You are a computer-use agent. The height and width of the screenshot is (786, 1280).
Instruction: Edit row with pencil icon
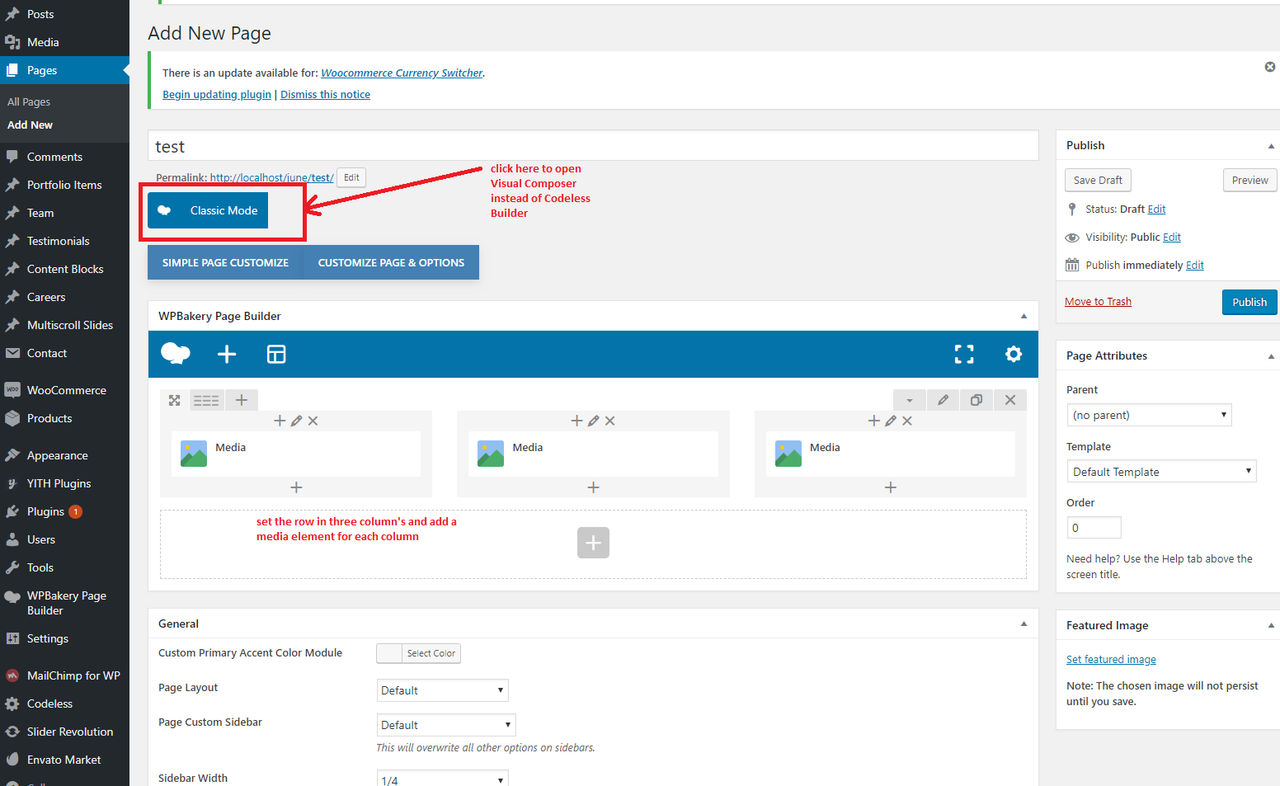(943, 400)
